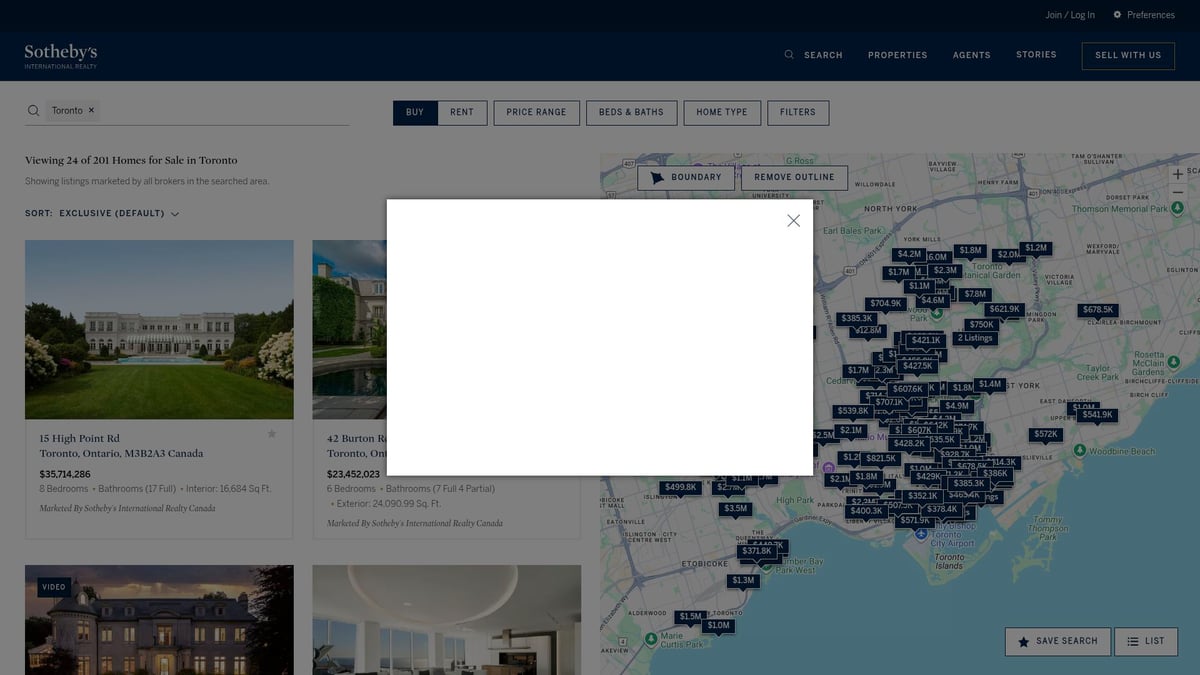Zoom out on the map with the minus icon
1200x675 pixels.
(1177, 194)
